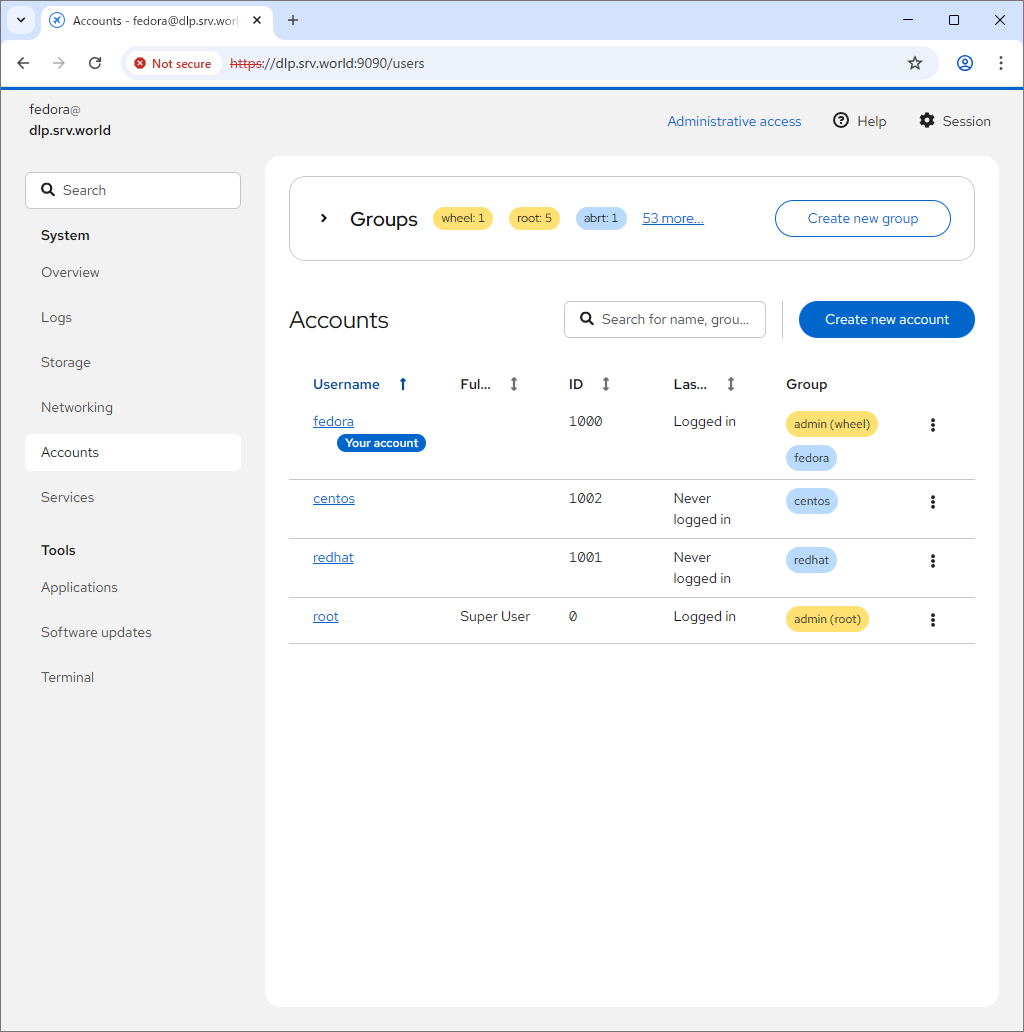Click Create new group
1024x1032 pixels.
863,219
